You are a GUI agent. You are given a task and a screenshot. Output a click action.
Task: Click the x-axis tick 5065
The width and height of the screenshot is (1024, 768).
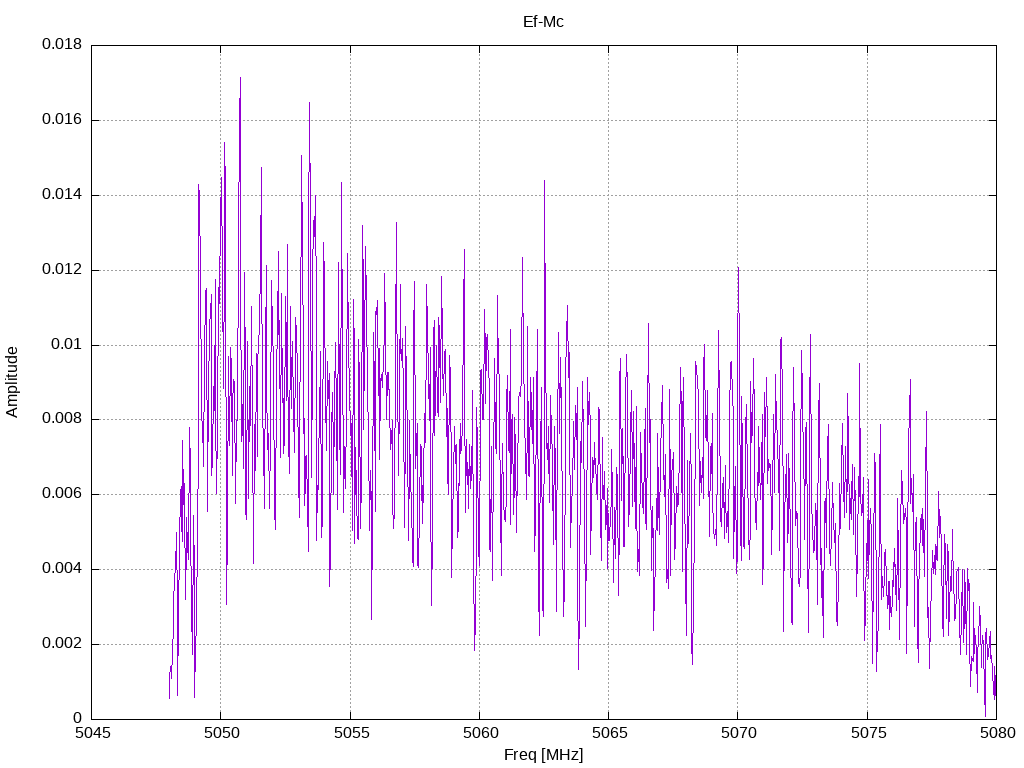point(610,733)
